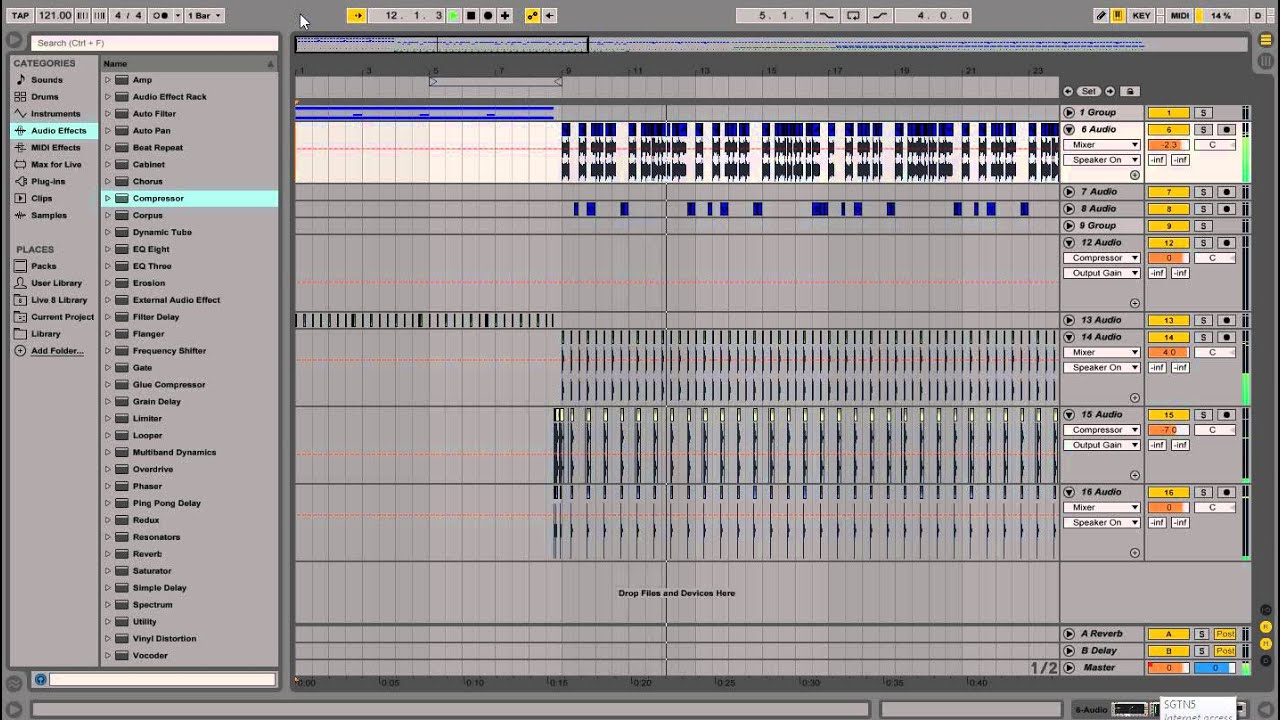
Task: Toggle the Computer MIDI Keyboard icon
Action: [x=1117, y=15]
